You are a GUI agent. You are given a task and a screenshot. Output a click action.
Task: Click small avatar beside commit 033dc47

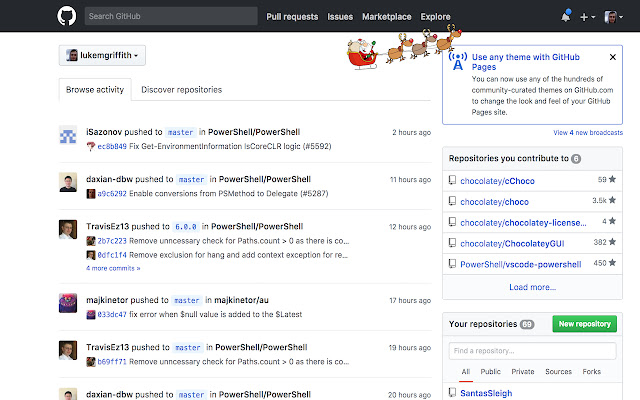pyautogui.click(x=91, y=314)
